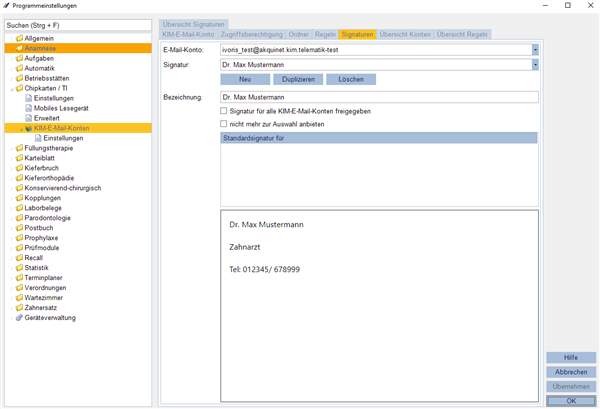Image resolution: width=600 pixels, height=409 pixels.
Task: Open the Übersicht Regeln tab
Action: [462, 34]
